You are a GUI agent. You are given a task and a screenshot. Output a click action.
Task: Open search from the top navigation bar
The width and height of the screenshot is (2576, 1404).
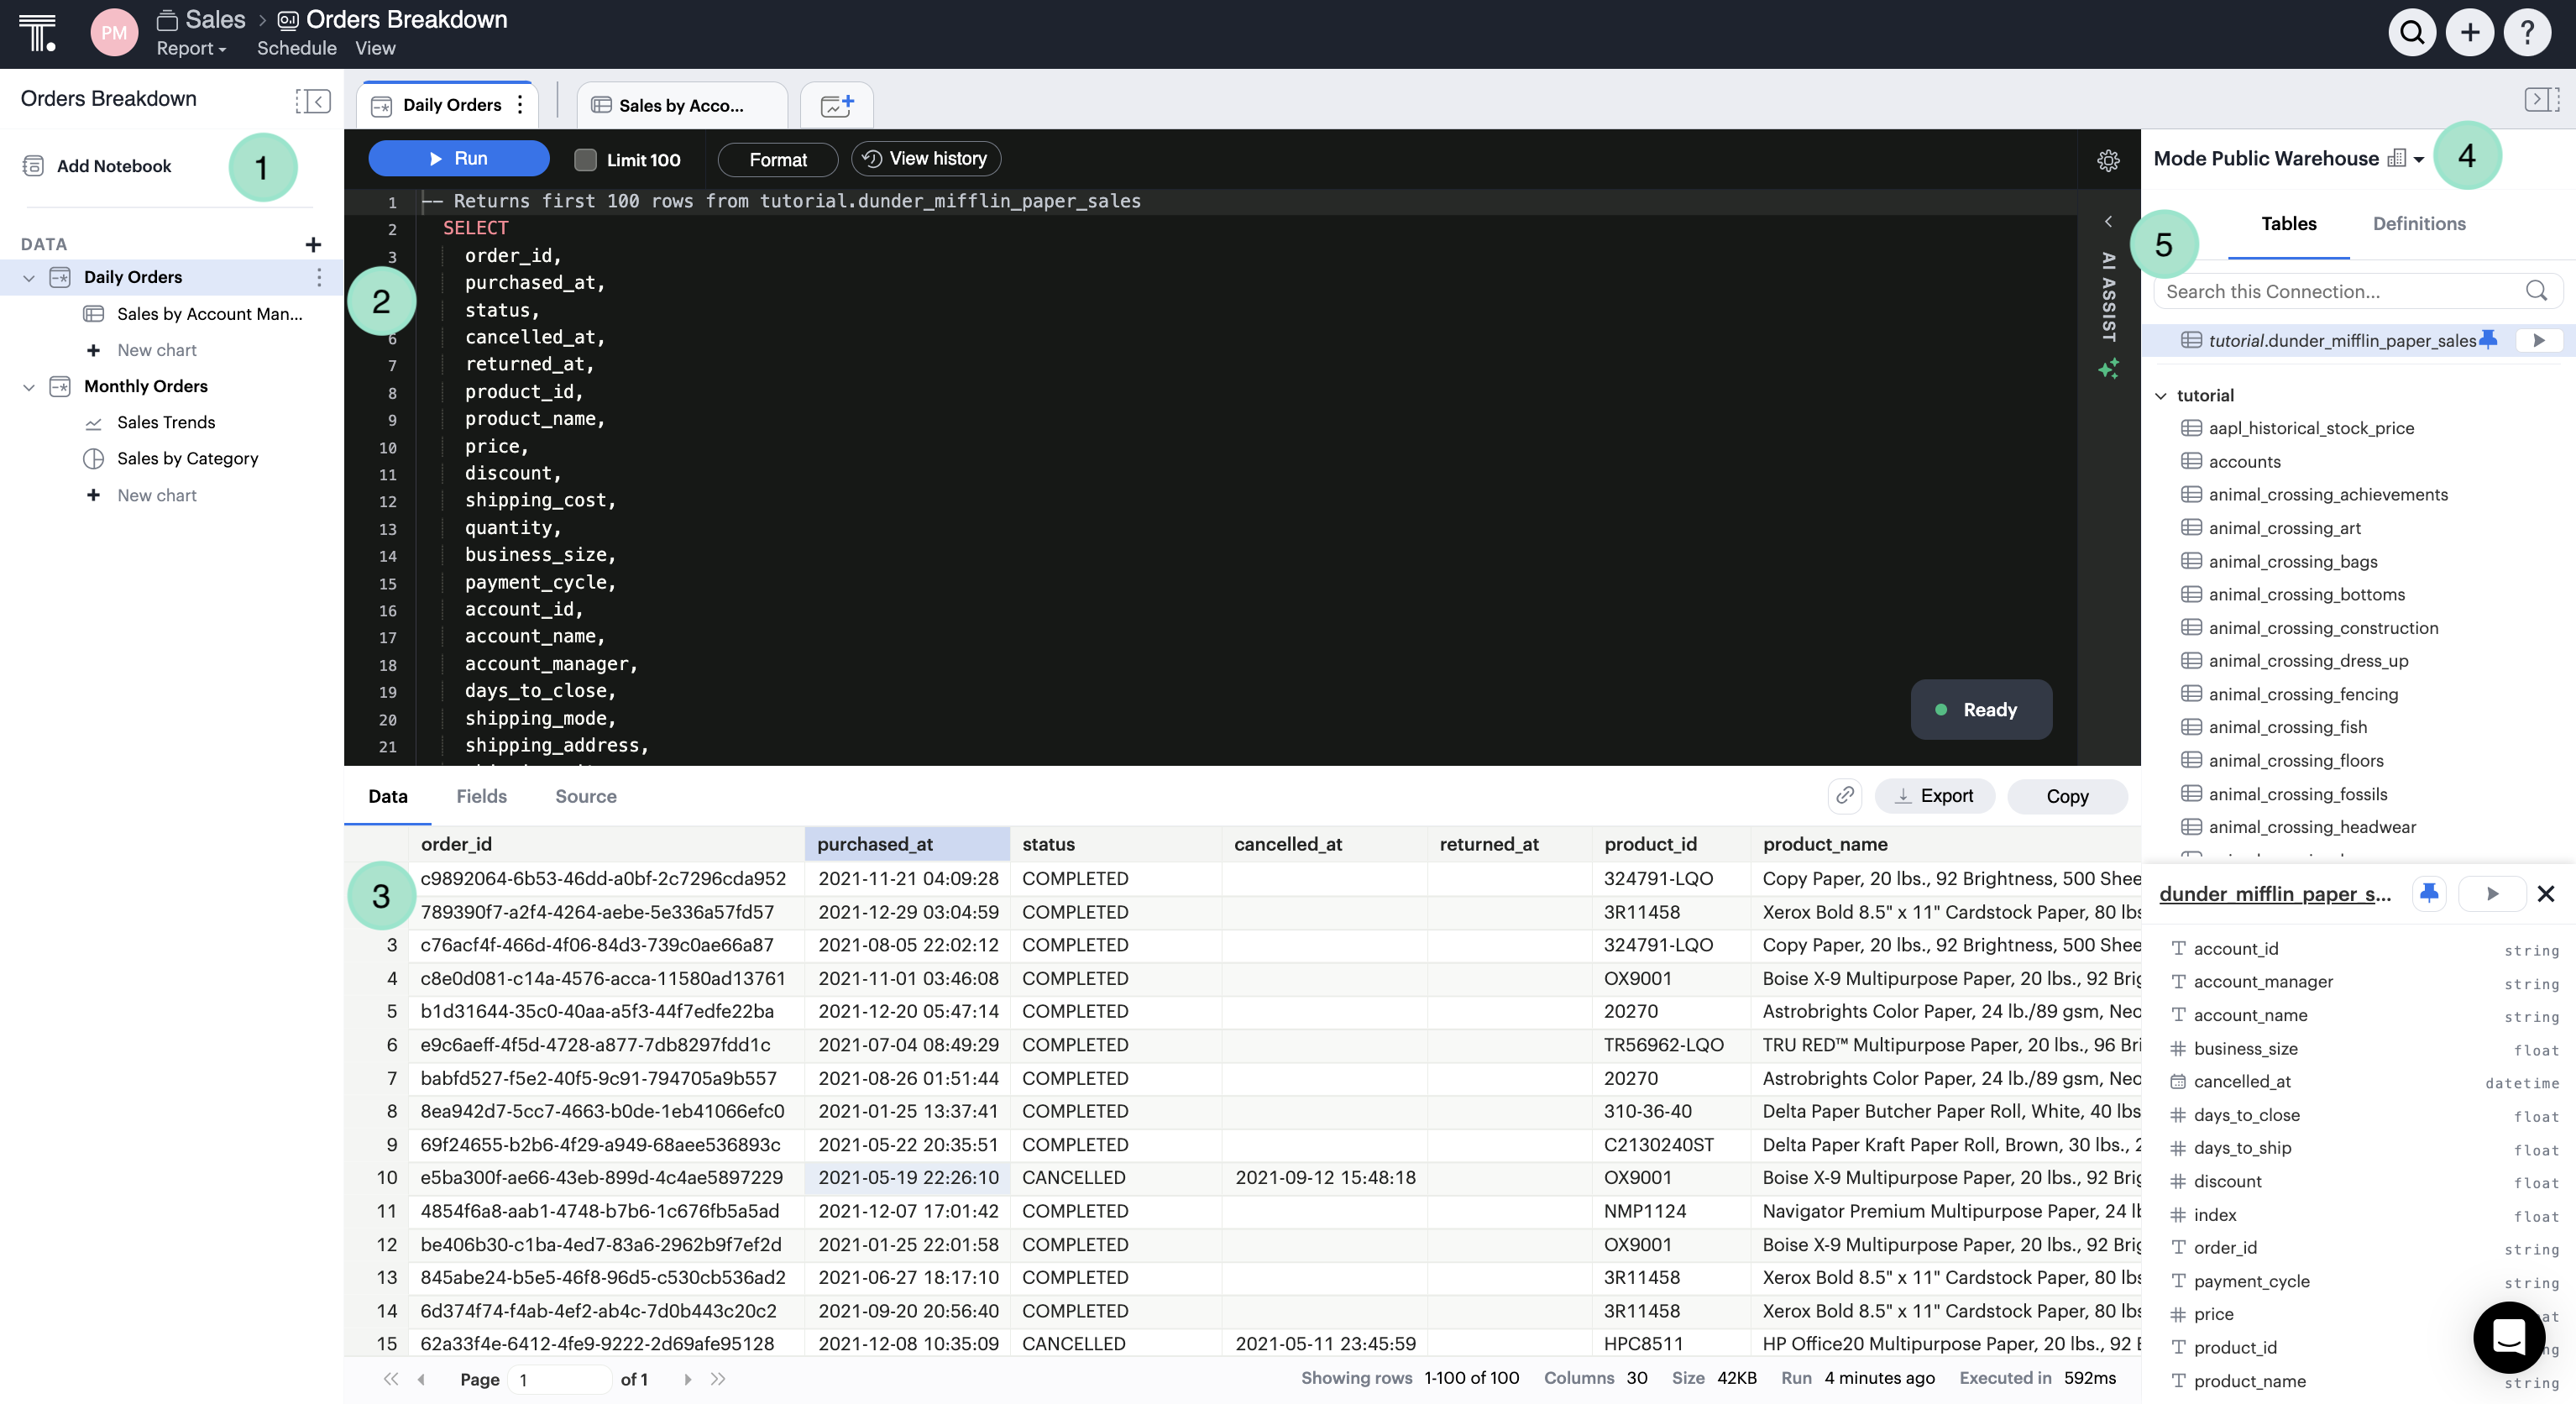click(2411, 32)
